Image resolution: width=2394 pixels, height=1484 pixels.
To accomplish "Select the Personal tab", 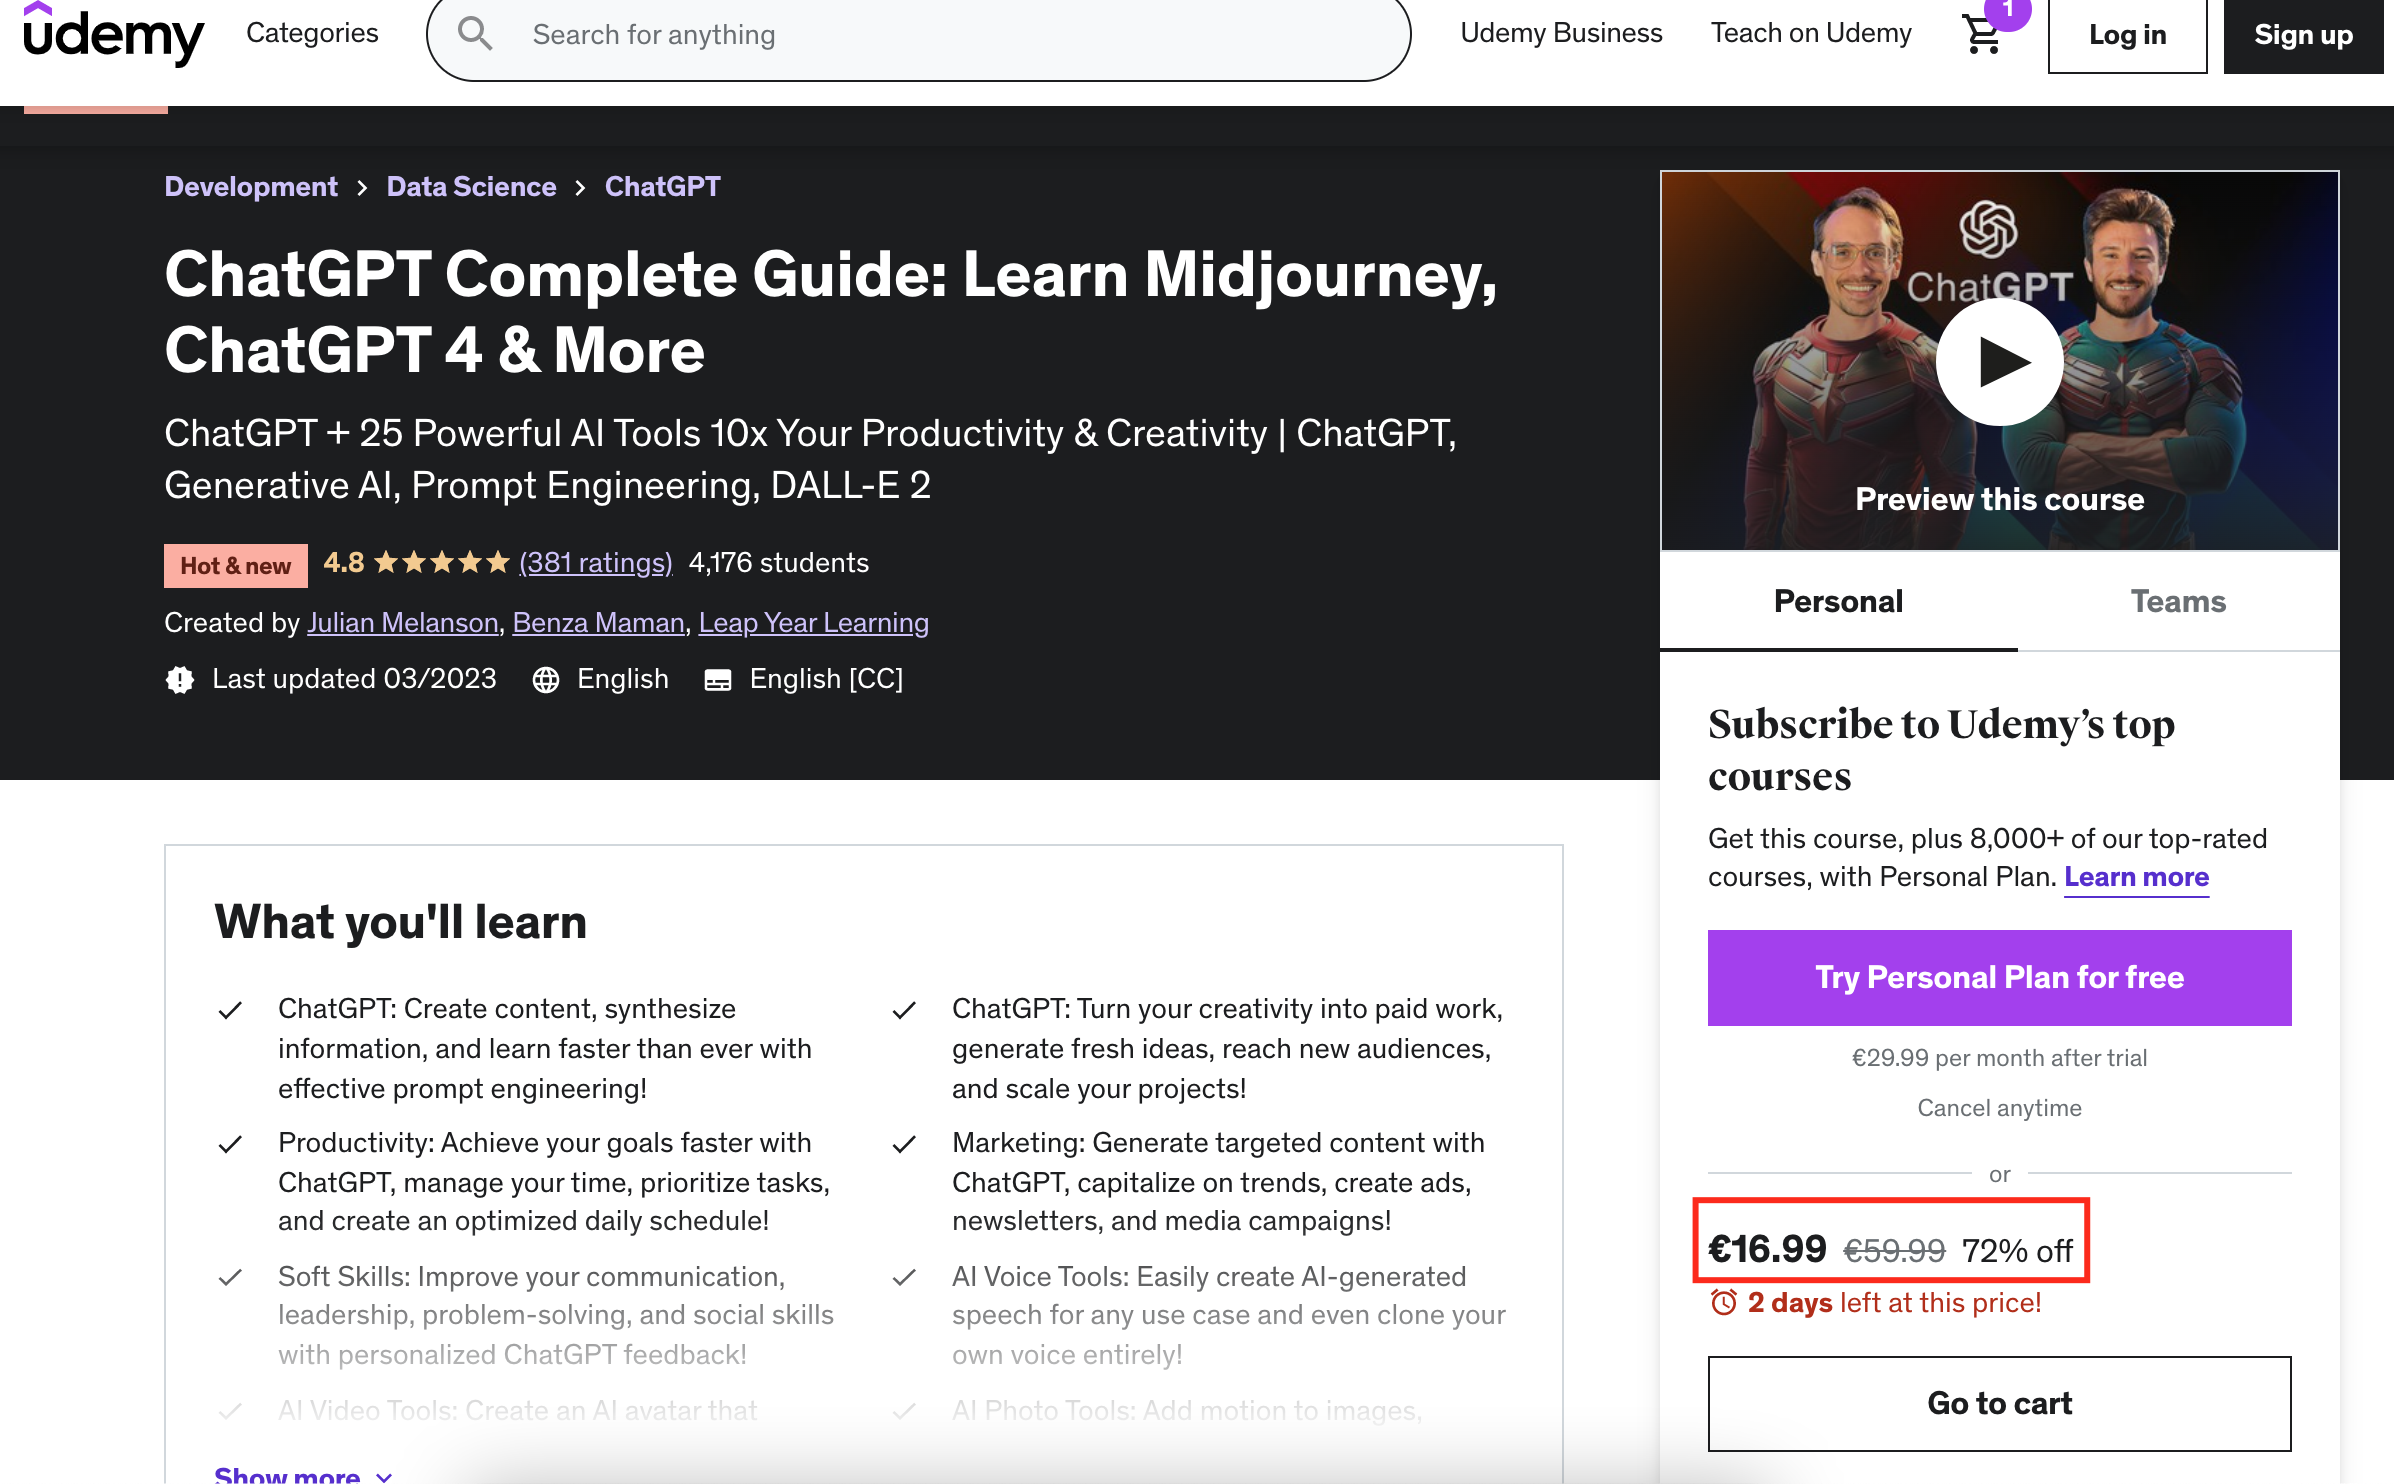I will coord(1837,601).
